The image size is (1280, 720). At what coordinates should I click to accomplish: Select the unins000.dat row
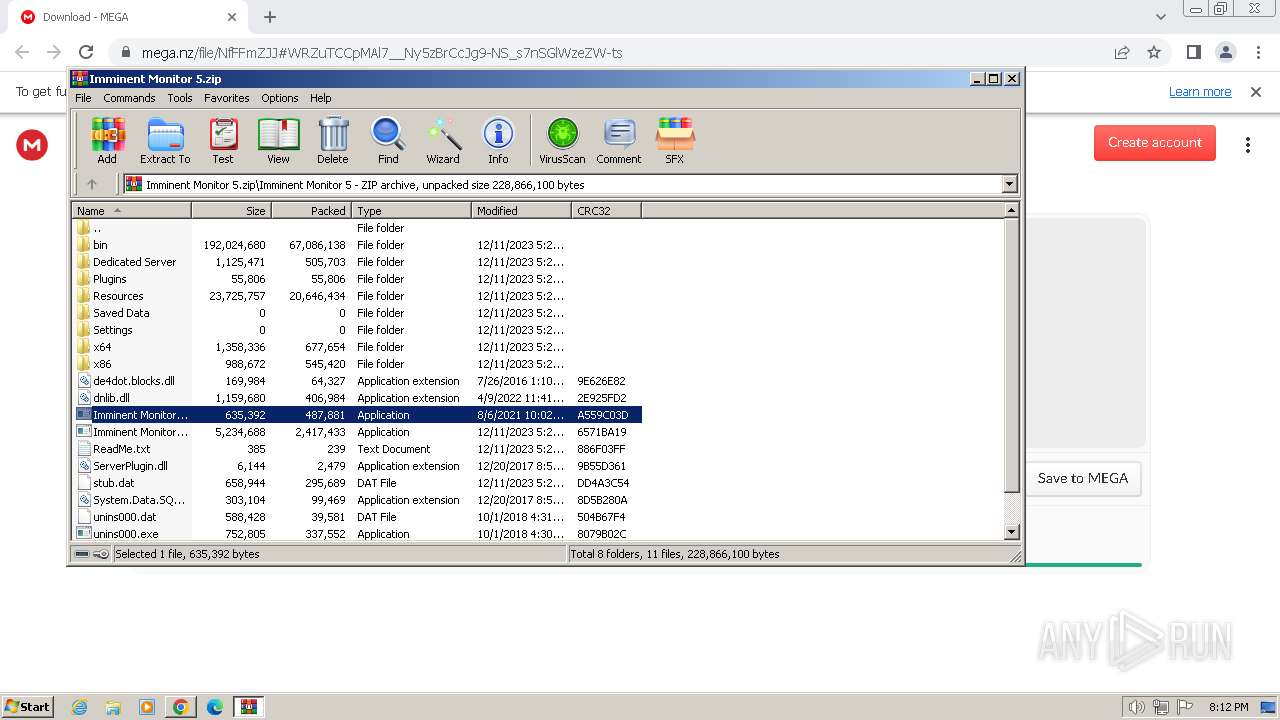pyautogui.click(x=358, y=517)
